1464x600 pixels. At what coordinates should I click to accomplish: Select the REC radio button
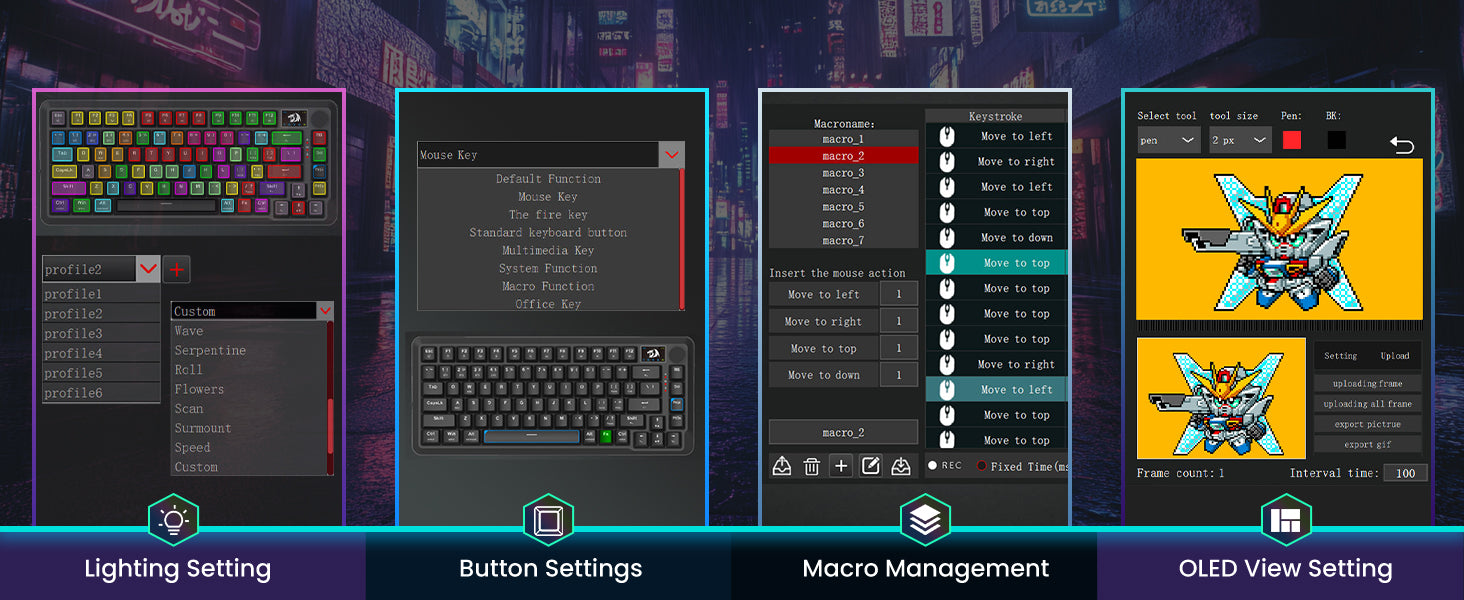(x=933, y=466)
